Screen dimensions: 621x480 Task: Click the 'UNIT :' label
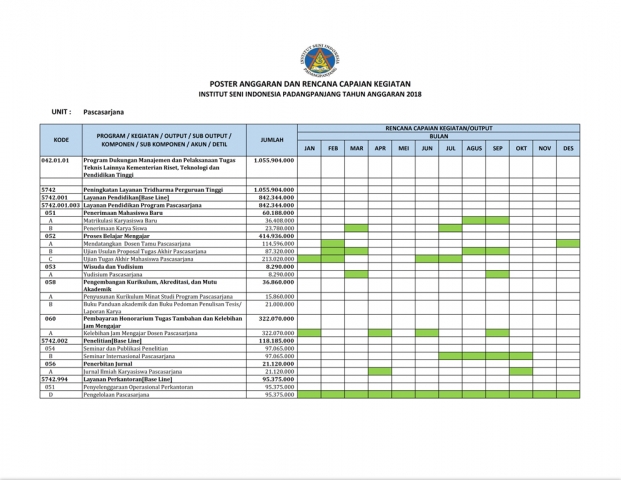tap(61, 112)
